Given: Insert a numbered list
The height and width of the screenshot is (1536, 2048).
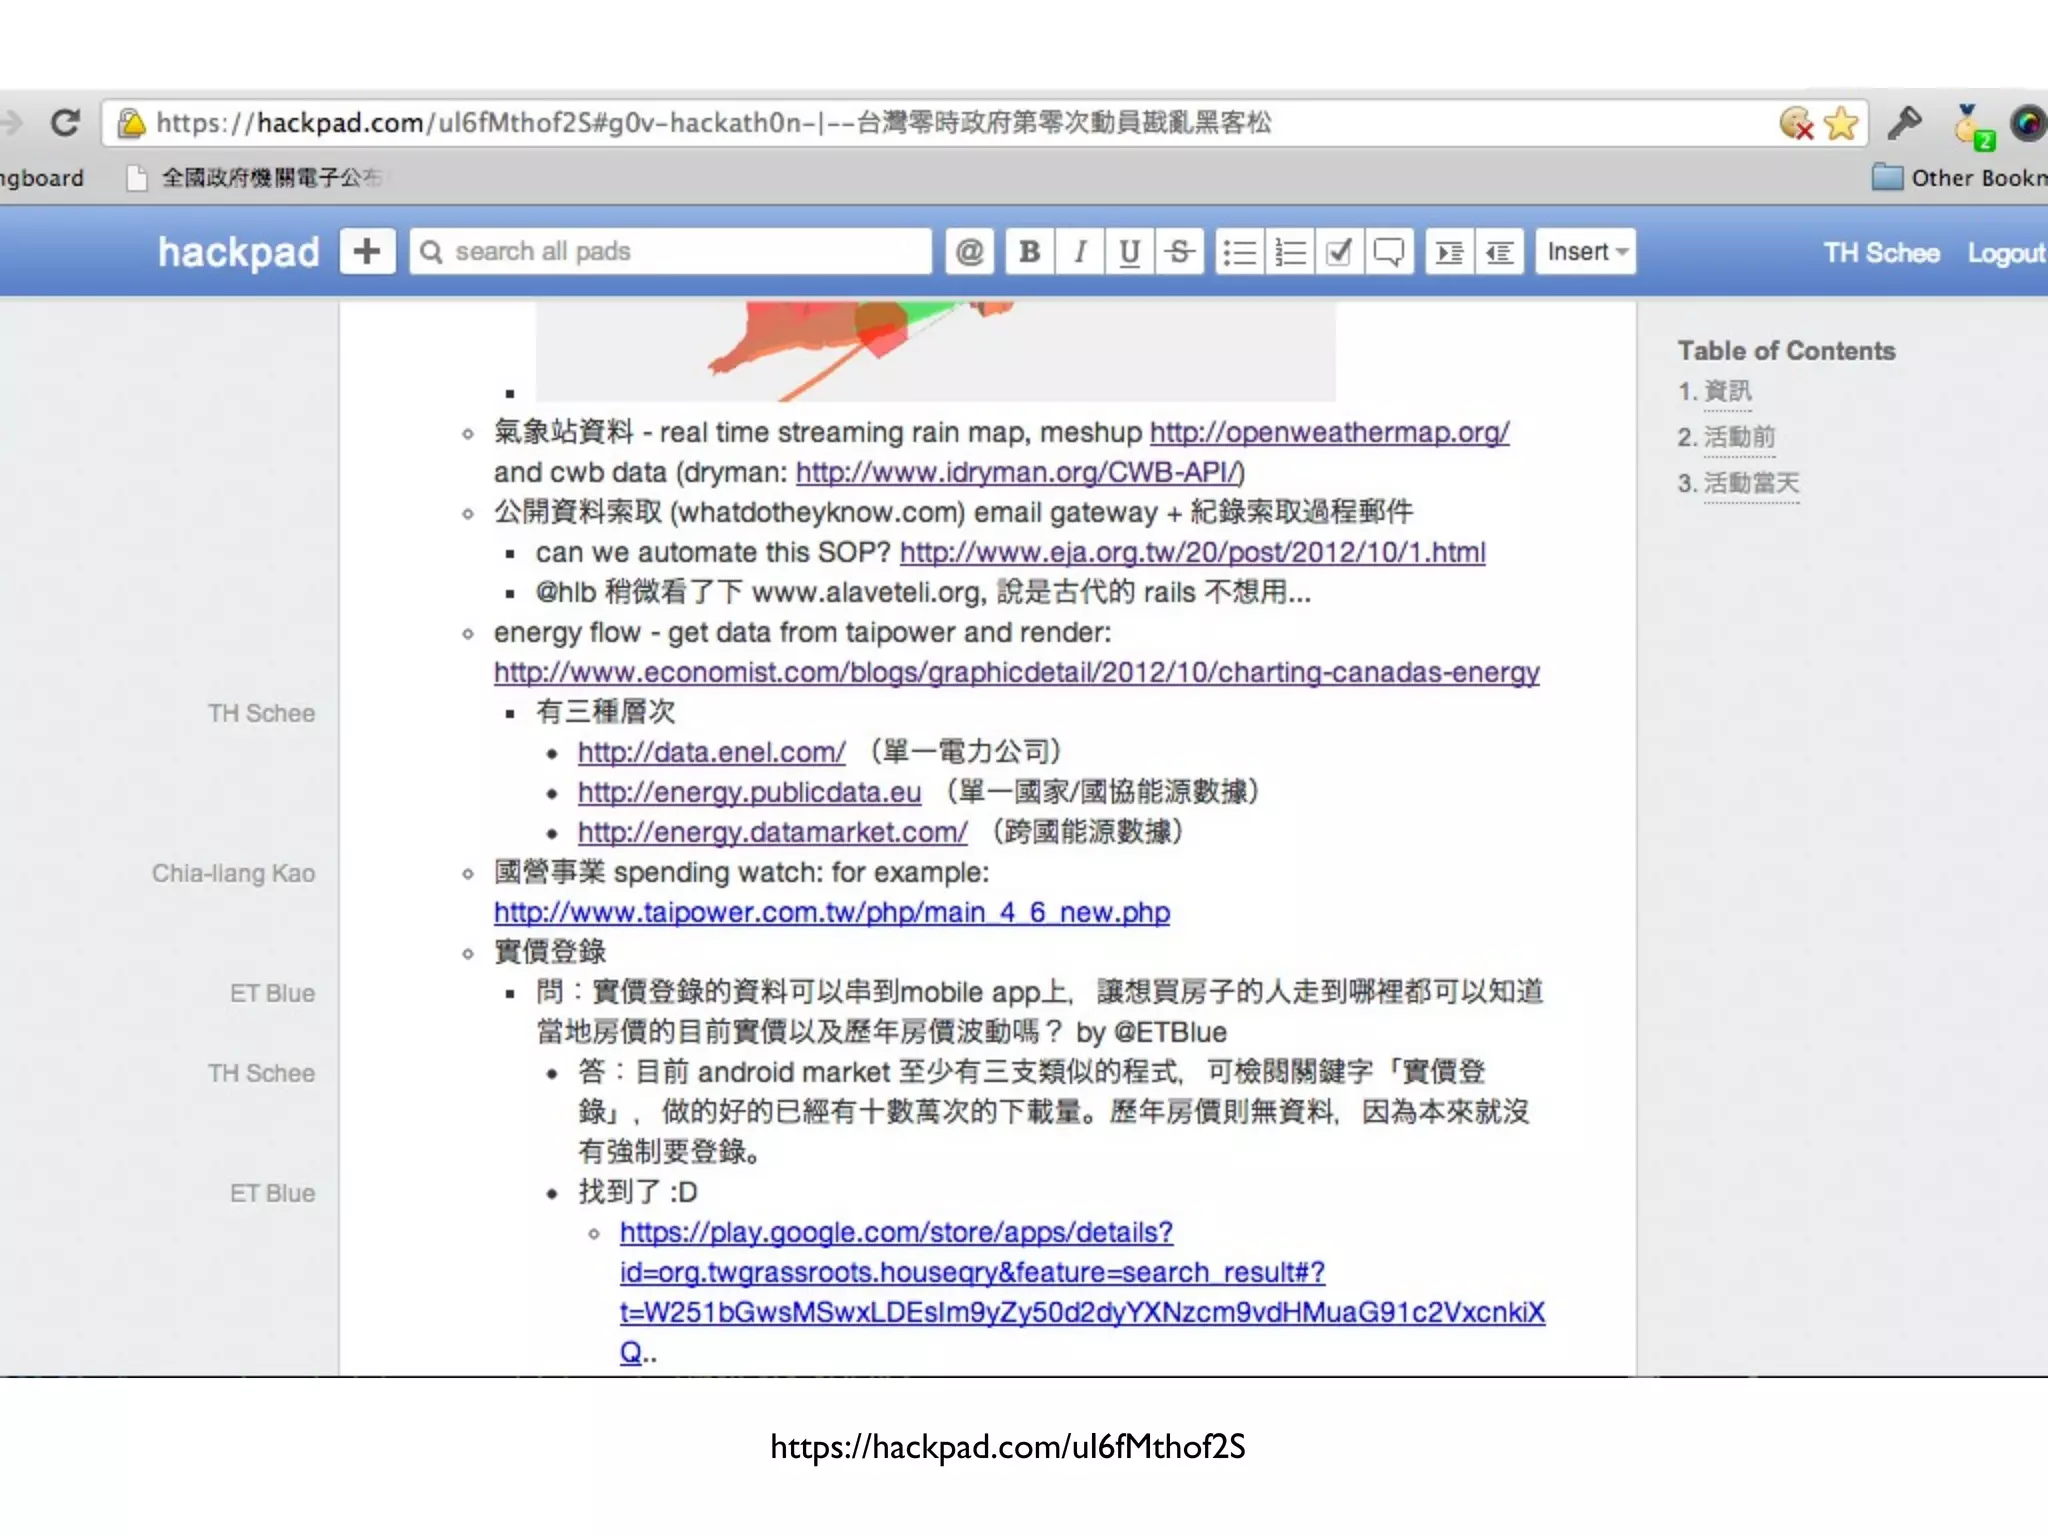Looking at the screenshot, I should pyautogui.click(x=1290, y=251).
